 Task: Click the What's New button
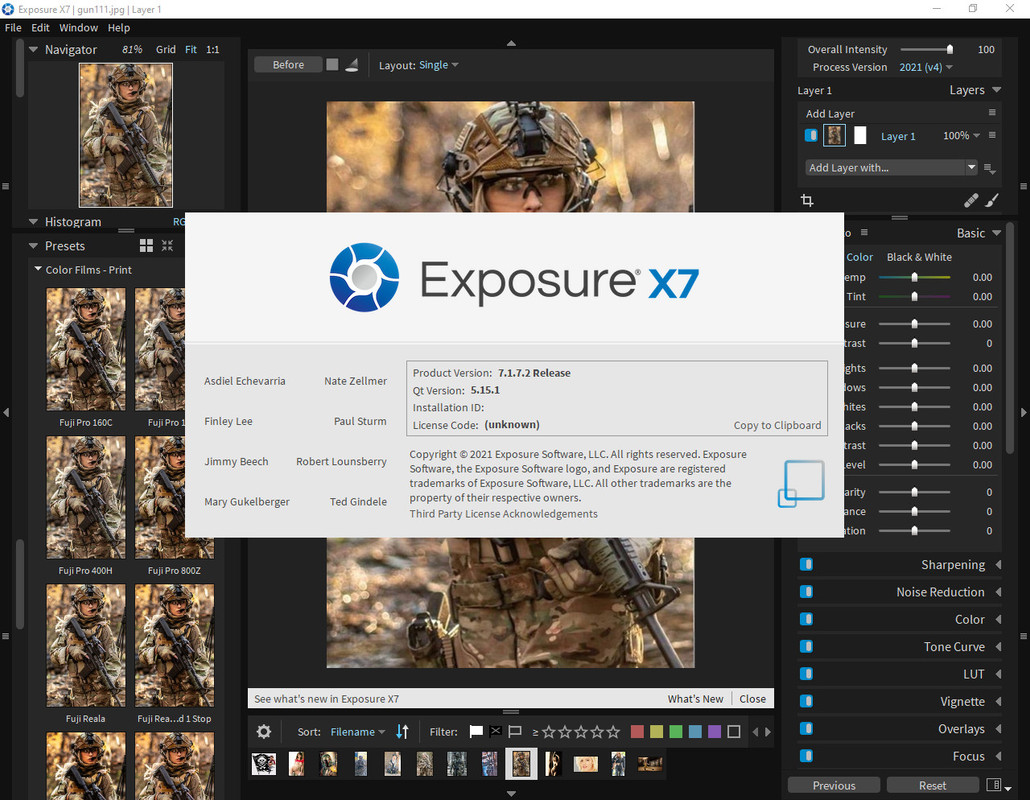[x=695, y=699]
